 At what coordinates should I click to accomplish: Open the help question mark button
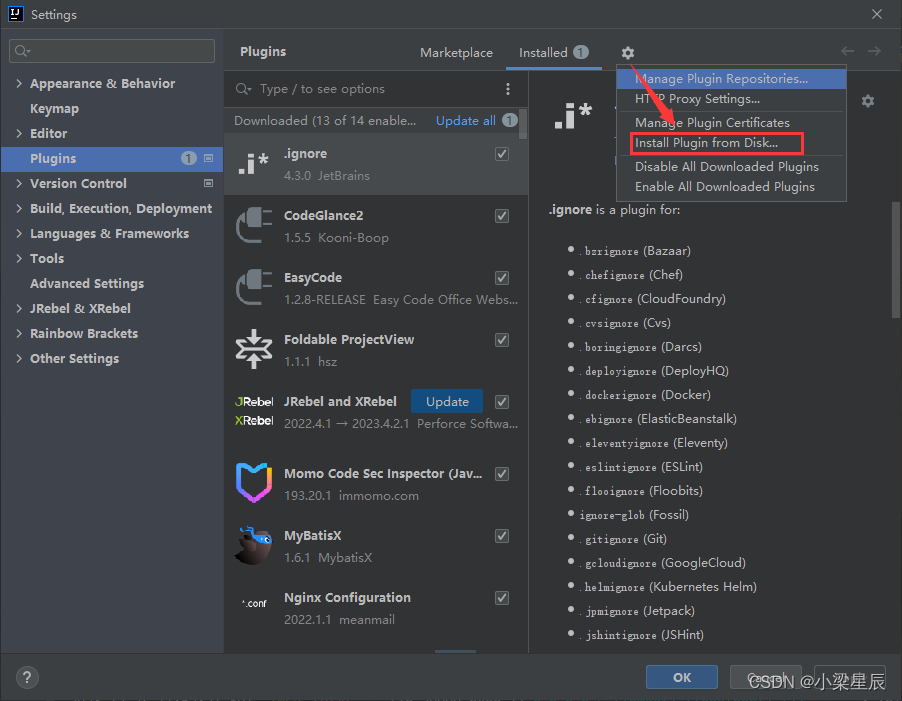(x=27, y=677)
